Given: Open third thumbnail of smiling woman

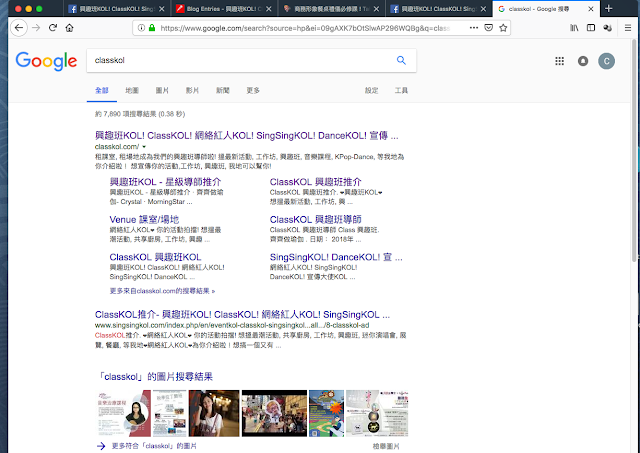Looking at the screenshot, I should point(214,413).
